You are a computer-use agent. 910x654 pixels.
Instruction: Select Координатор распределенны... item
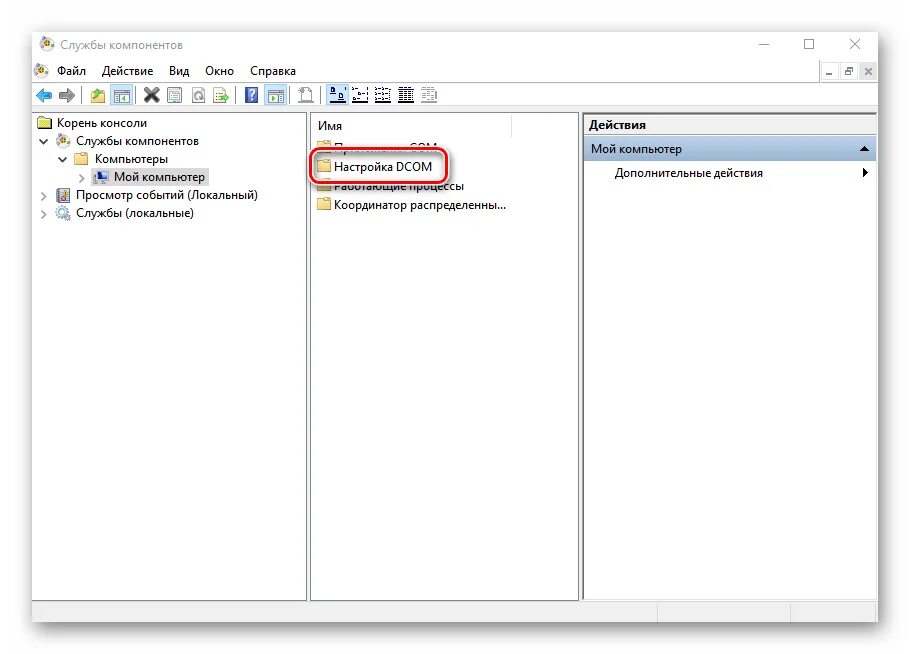point(420,205)
